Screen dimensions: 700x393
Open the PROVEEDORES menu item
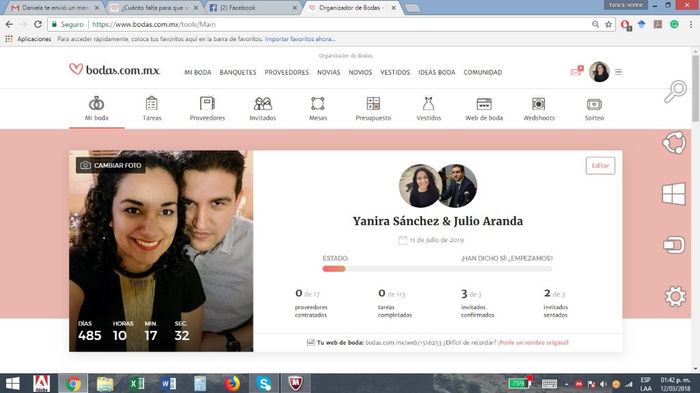(287, 72)
